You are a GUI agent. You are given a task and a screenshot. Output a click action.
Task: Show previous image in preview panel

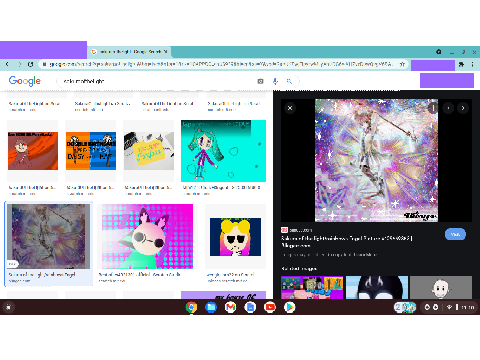[448, 108]
